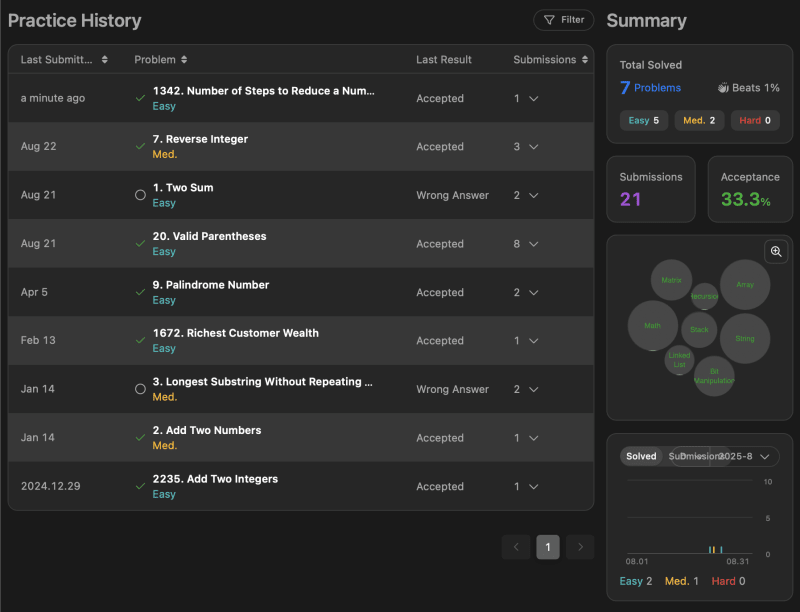
Task: Click the unsolved circle icon for Two Sum
Action: coord(140,195)
